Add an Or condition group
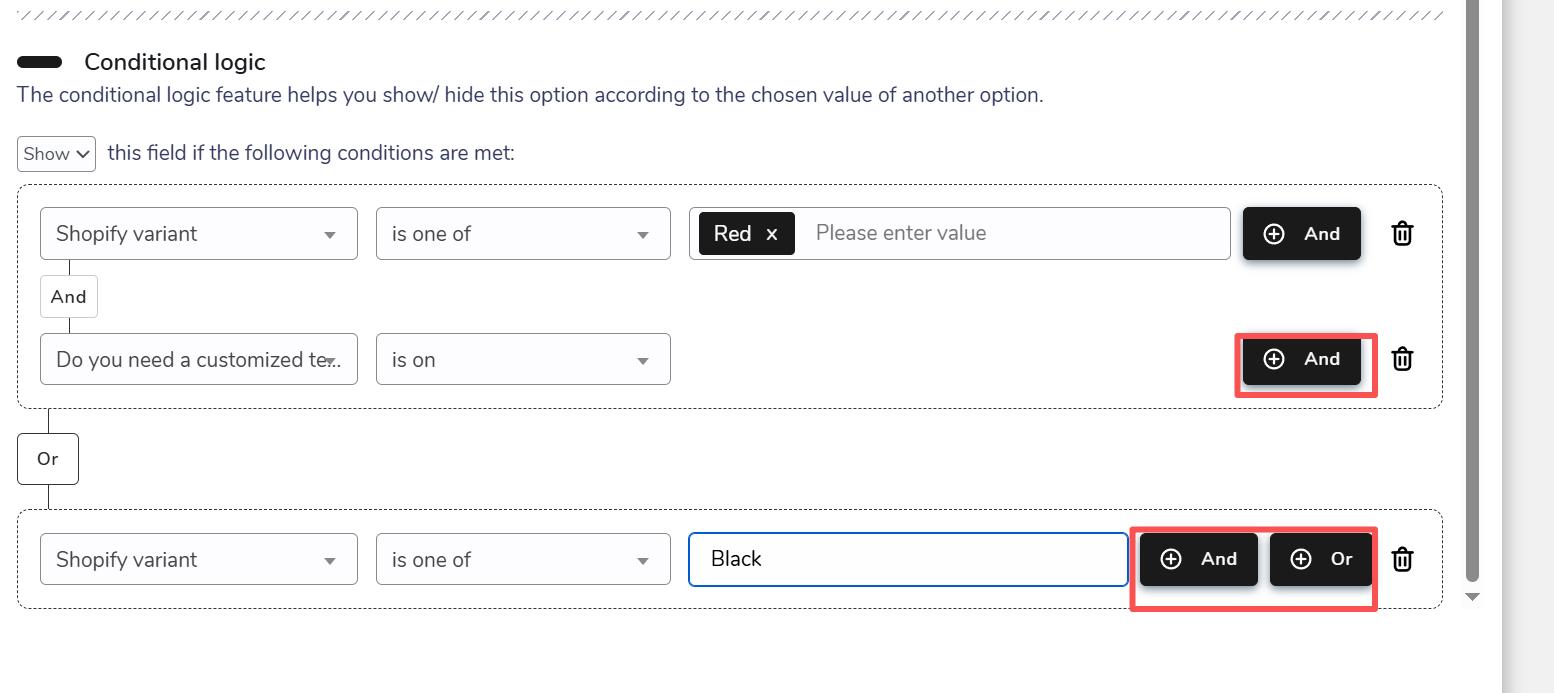 [x=1320, y=559]
